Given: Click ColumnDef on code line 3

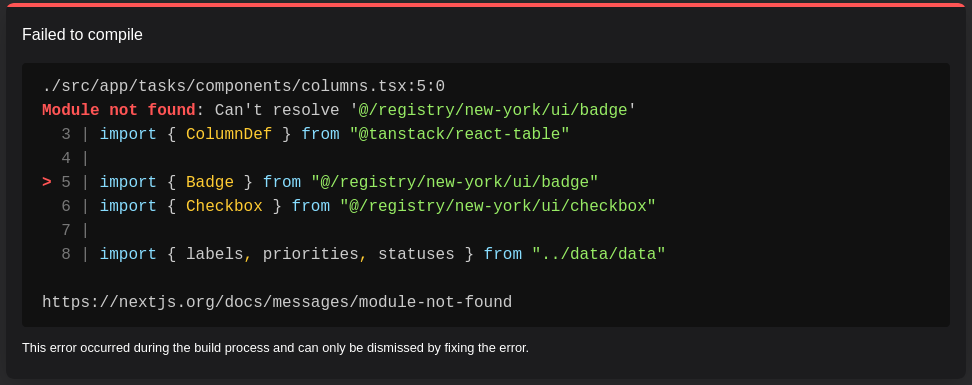Looking at the screenshot, I should pyautogui.click(x=229, y=134).
